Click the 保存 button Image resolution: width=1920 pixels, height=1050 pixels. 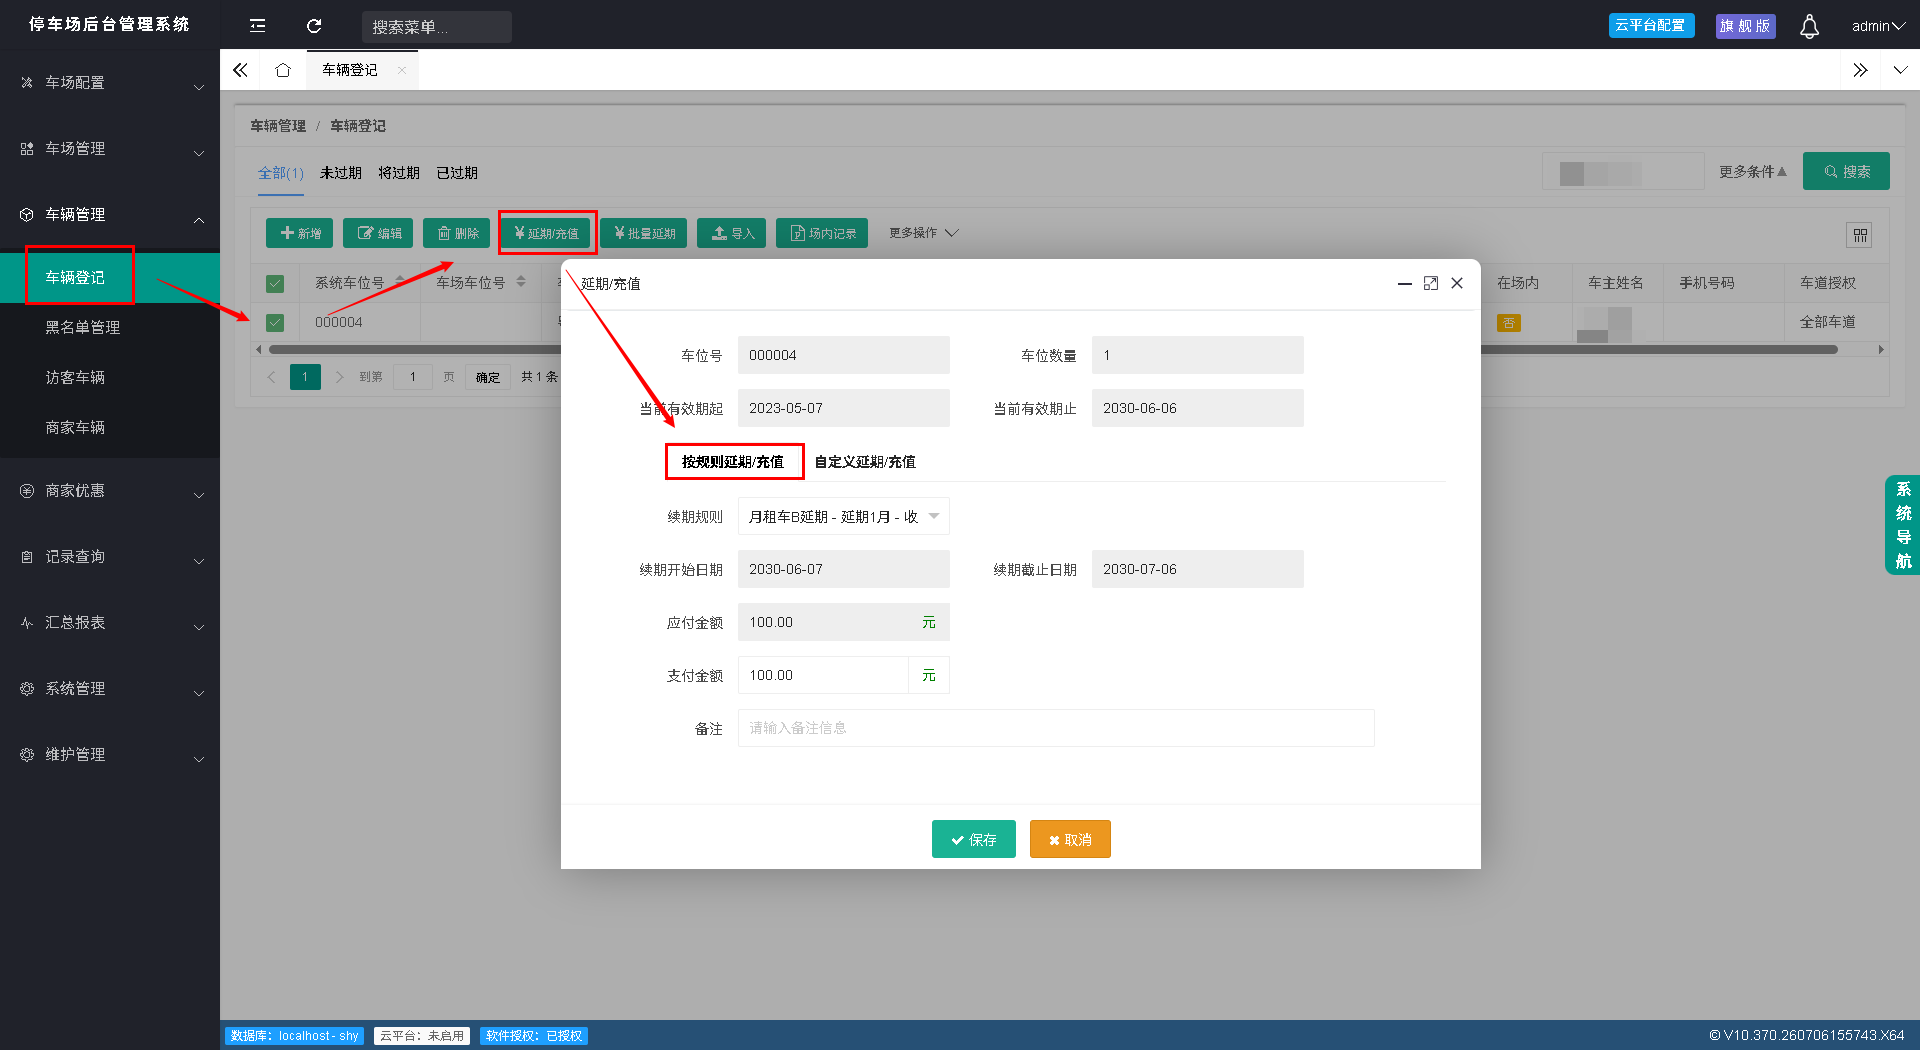(974, 839)
